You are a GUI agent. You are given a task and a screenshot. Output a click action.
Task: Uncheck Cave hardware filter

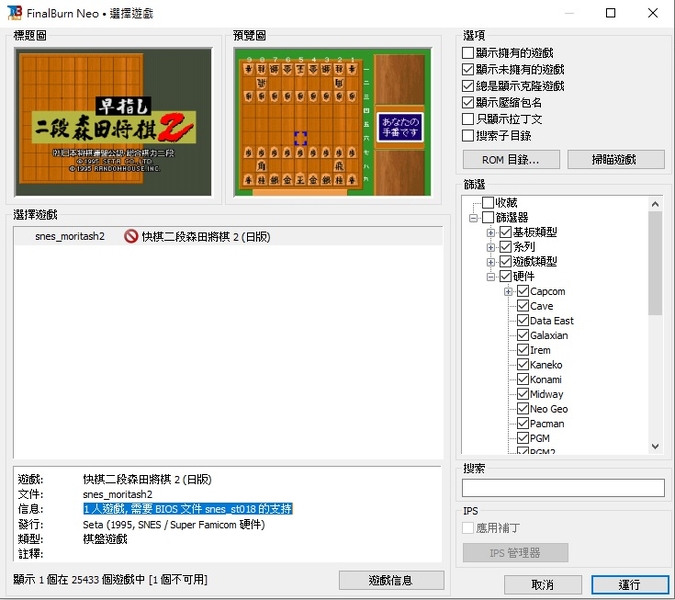(x=523, y=306)
